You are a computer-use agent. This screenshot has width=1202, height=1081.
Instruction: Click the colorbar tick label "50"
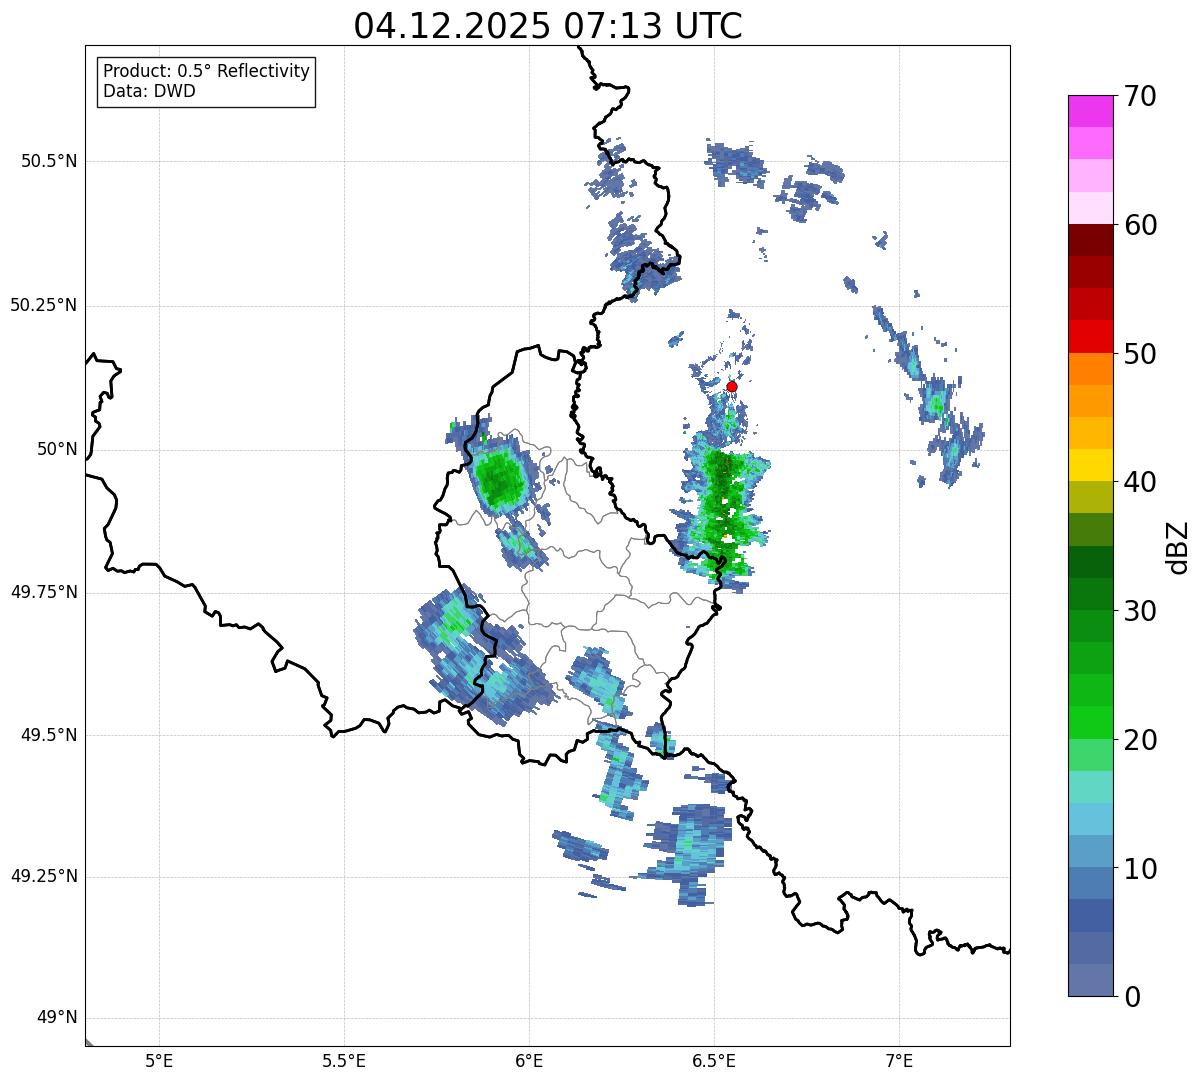[1141, 354]
